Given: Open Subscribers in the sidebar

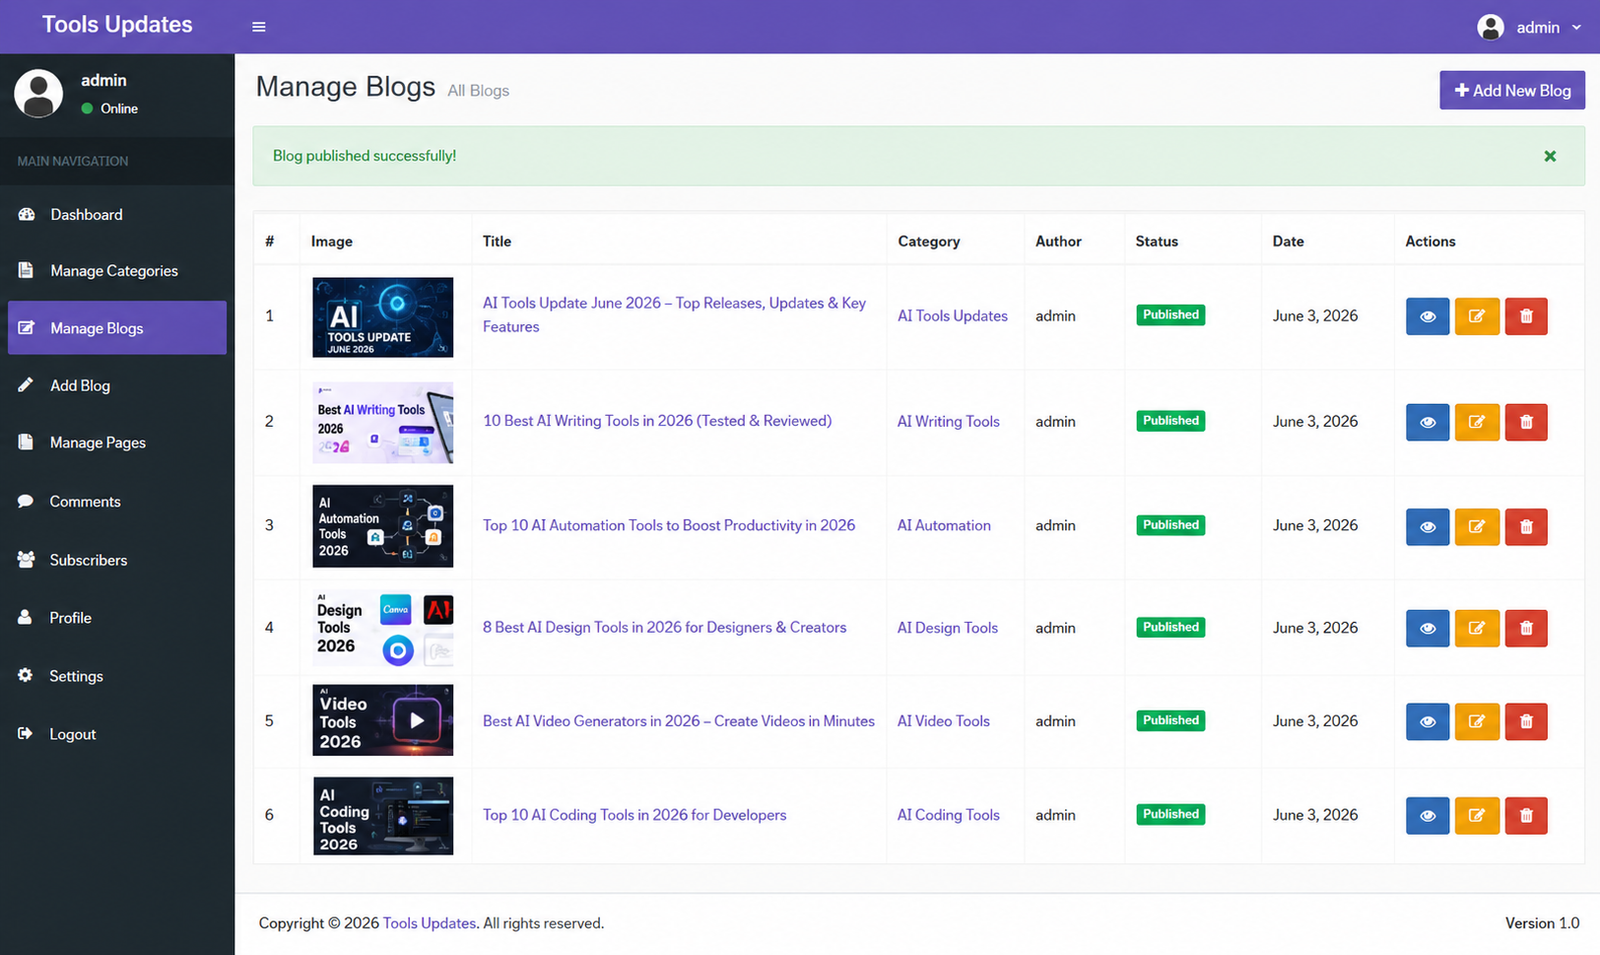Looking at the screenshot, I should click(117, 560).
